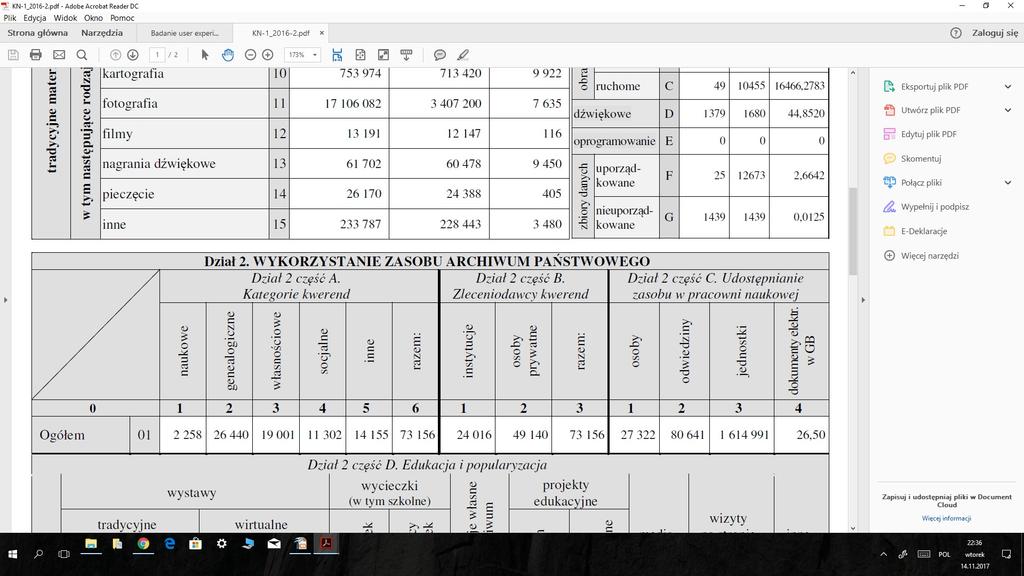1024x576 pixels.
Task: Open Windows taskbar search
Action: (x=39, y=554)
